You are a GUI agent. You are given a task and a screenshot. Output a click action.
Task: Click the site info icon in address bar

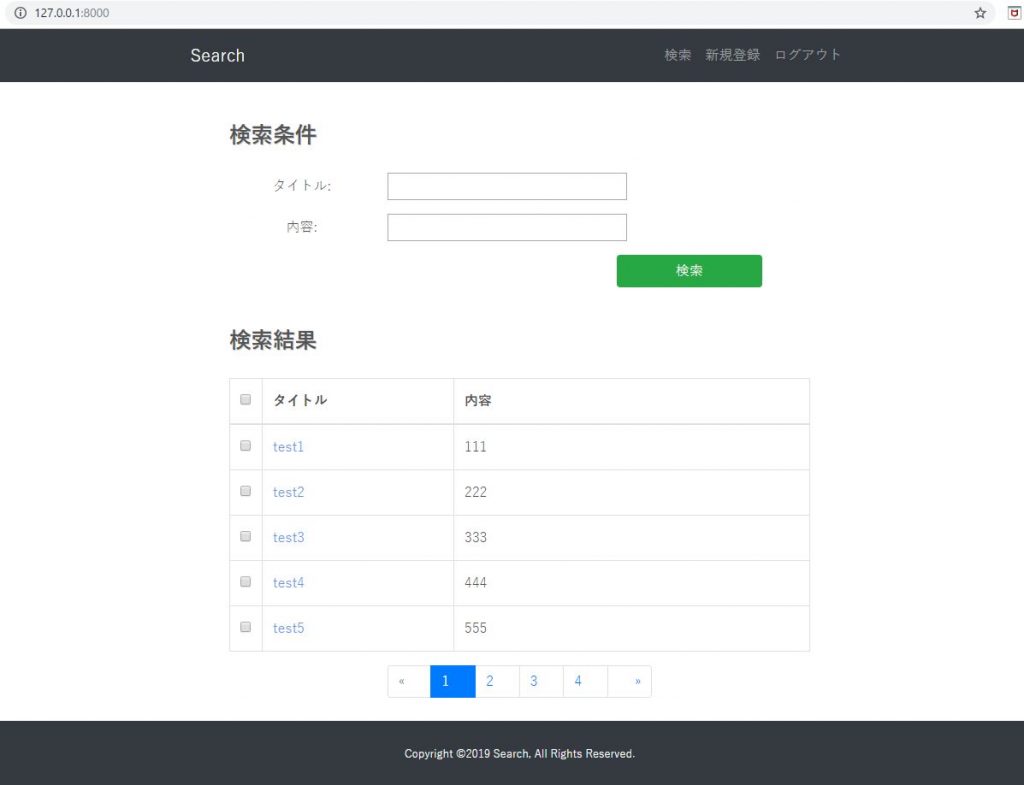point(19,13)
